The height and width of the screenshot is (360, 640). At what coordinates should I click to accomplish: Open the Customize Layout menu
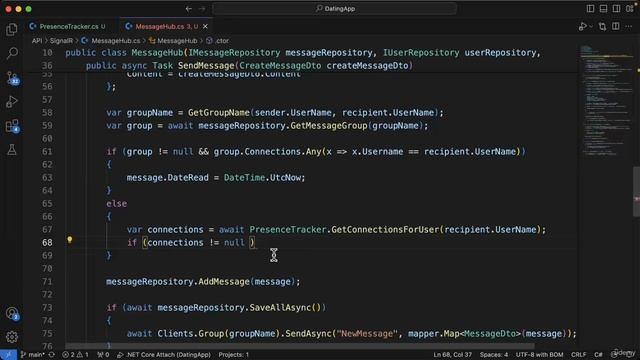[x=630, y=9]
